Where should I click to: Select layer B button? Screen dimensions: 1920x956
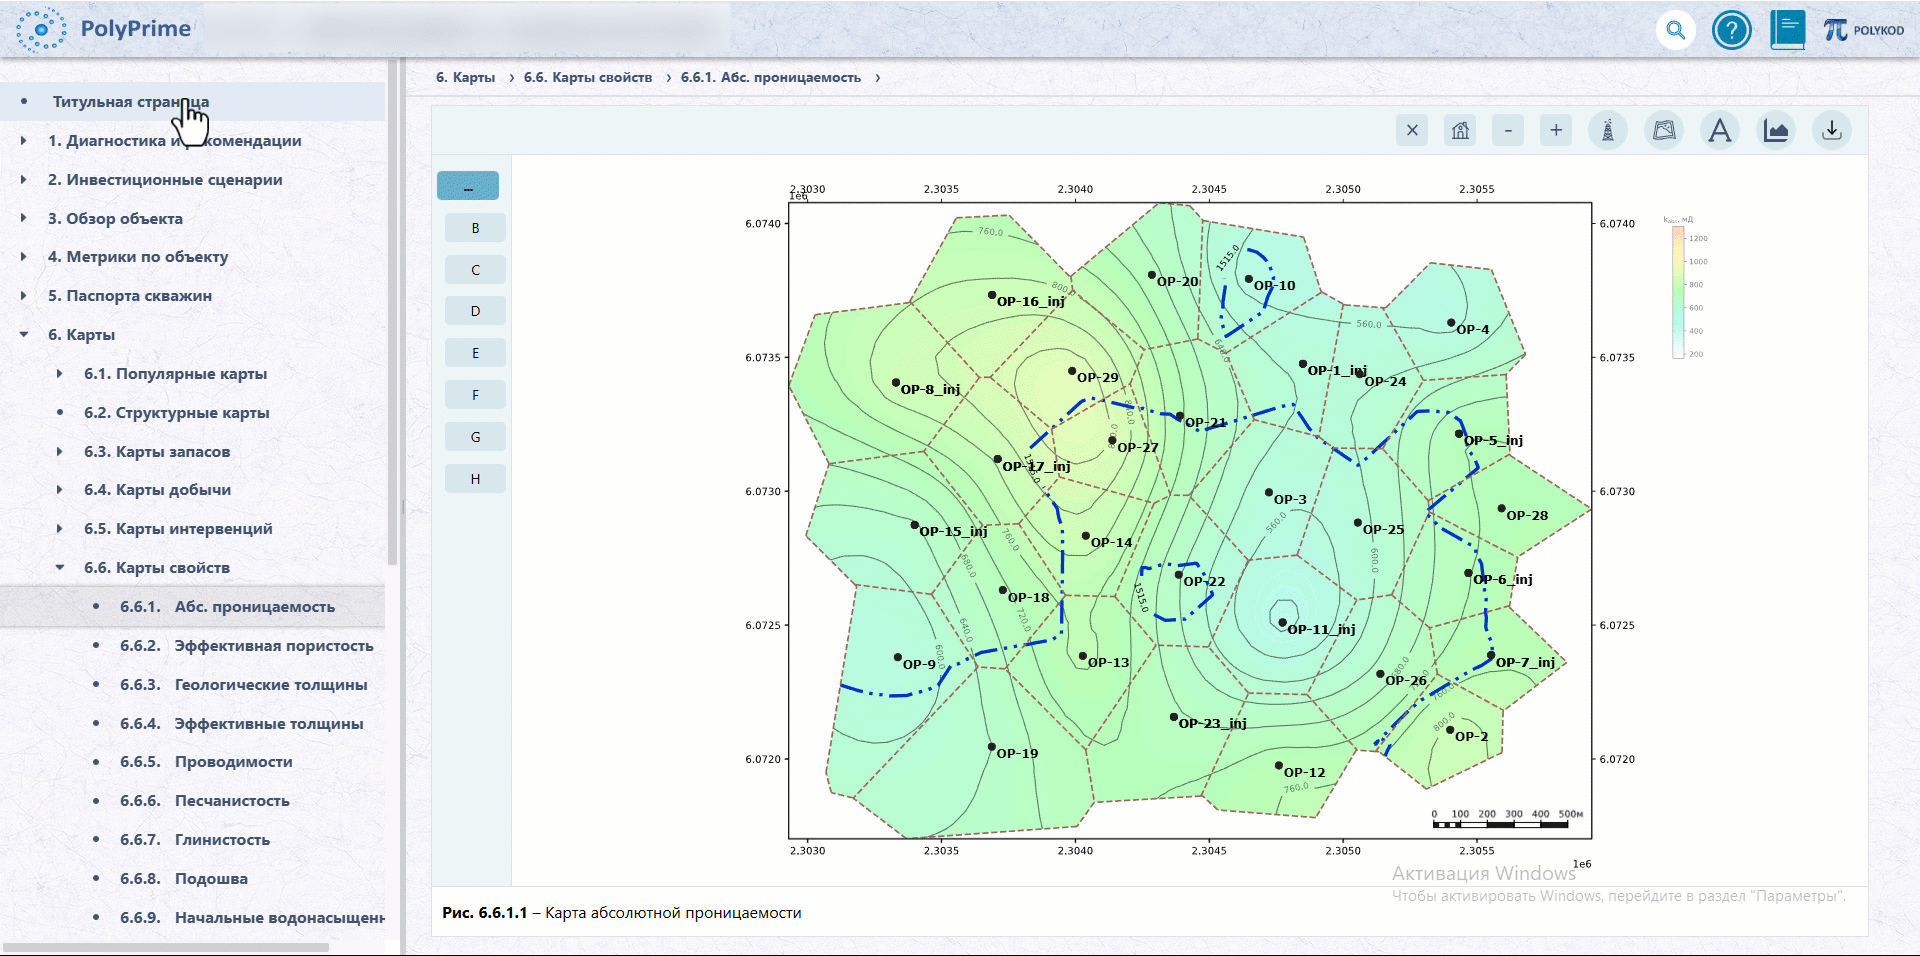[475, 228]
